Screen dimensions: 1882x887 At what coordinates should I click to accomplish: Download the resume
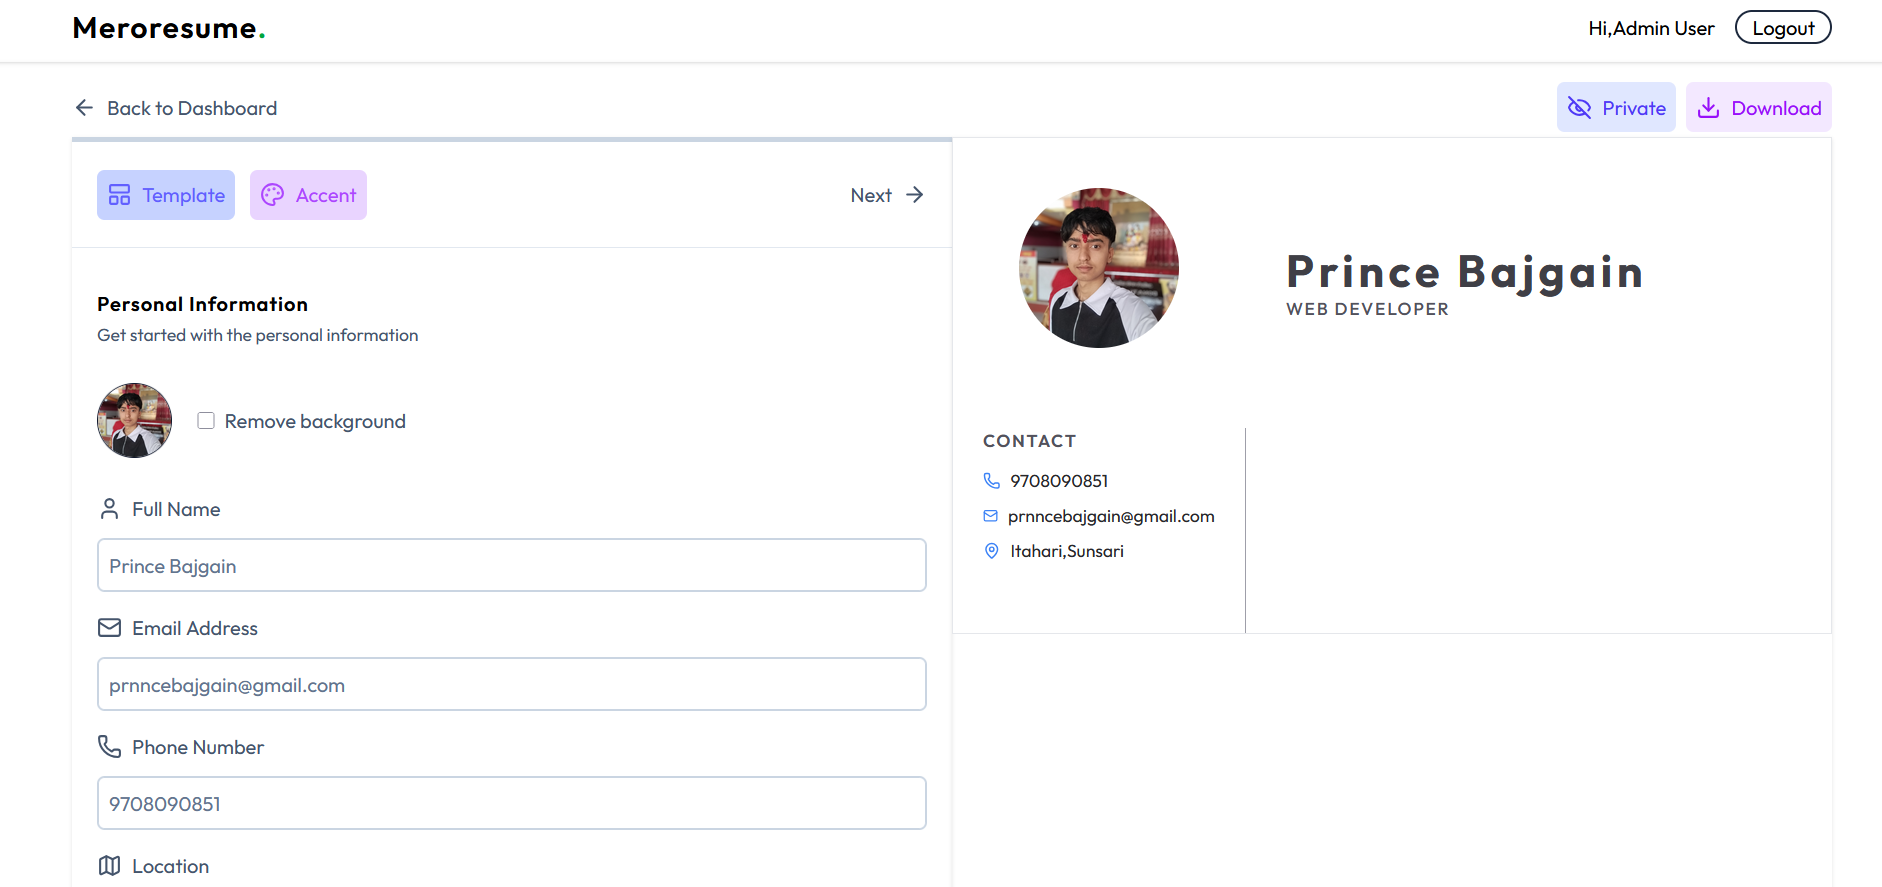tap(1759, 108)
